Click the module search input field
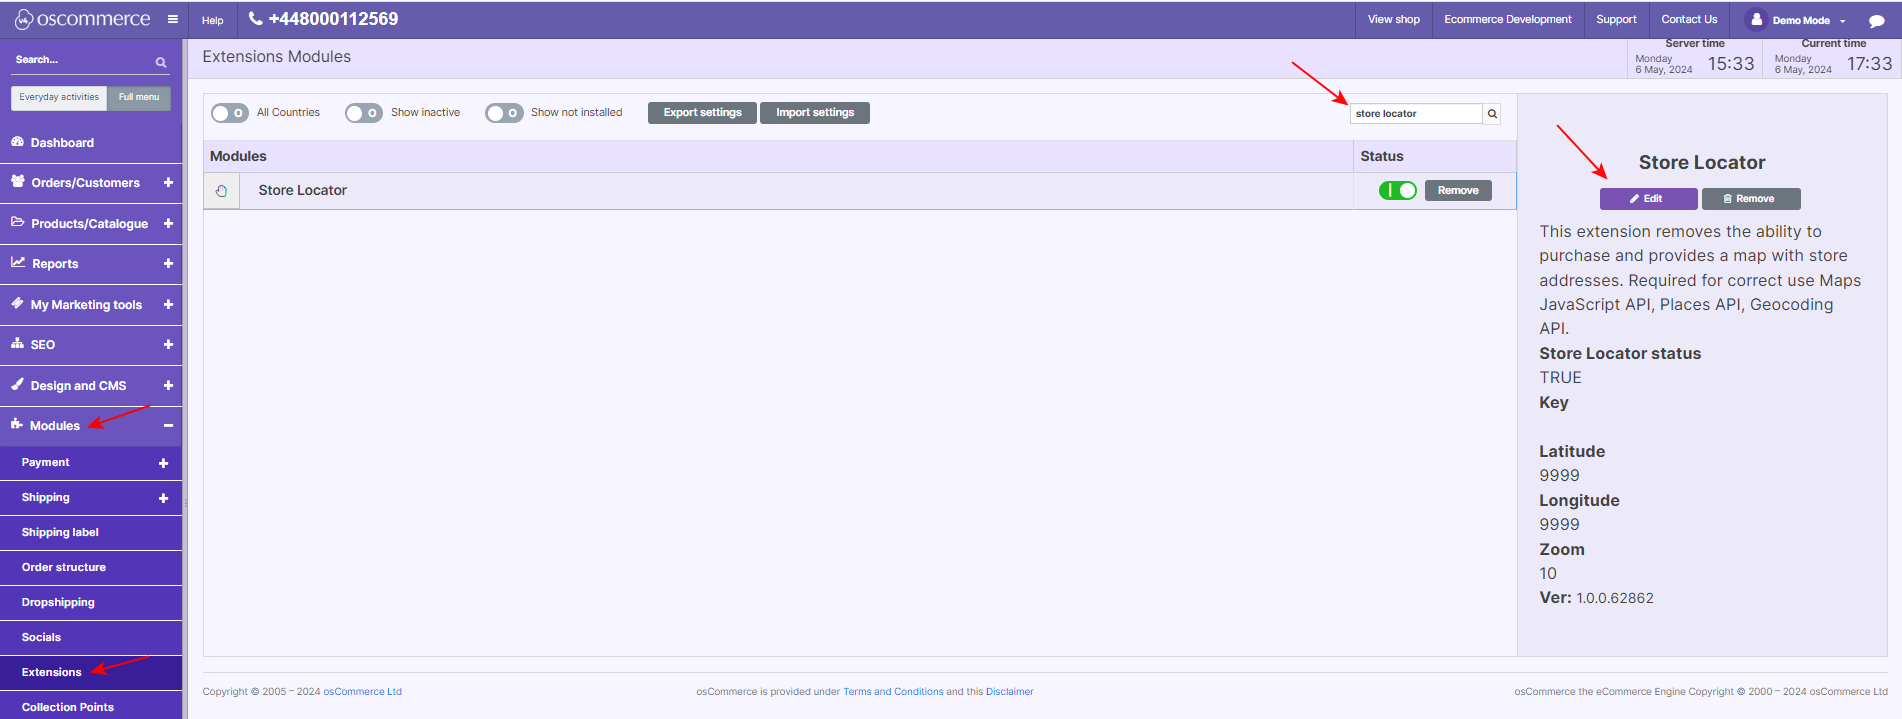The image size is (1902, 719). point(1416,114)
